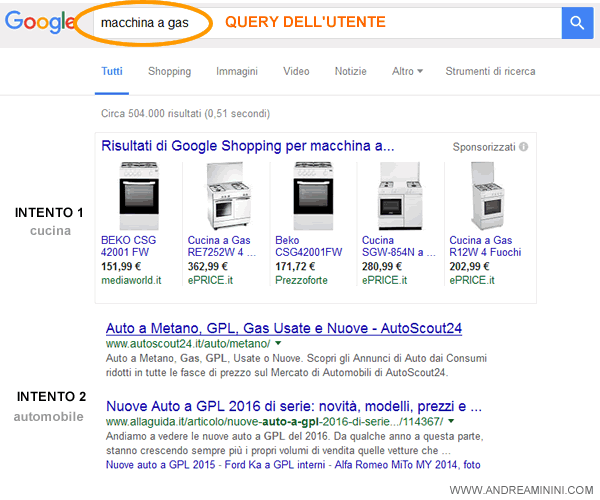
Task: Click mediaworld.it seller name
Action: click(131, 280)
